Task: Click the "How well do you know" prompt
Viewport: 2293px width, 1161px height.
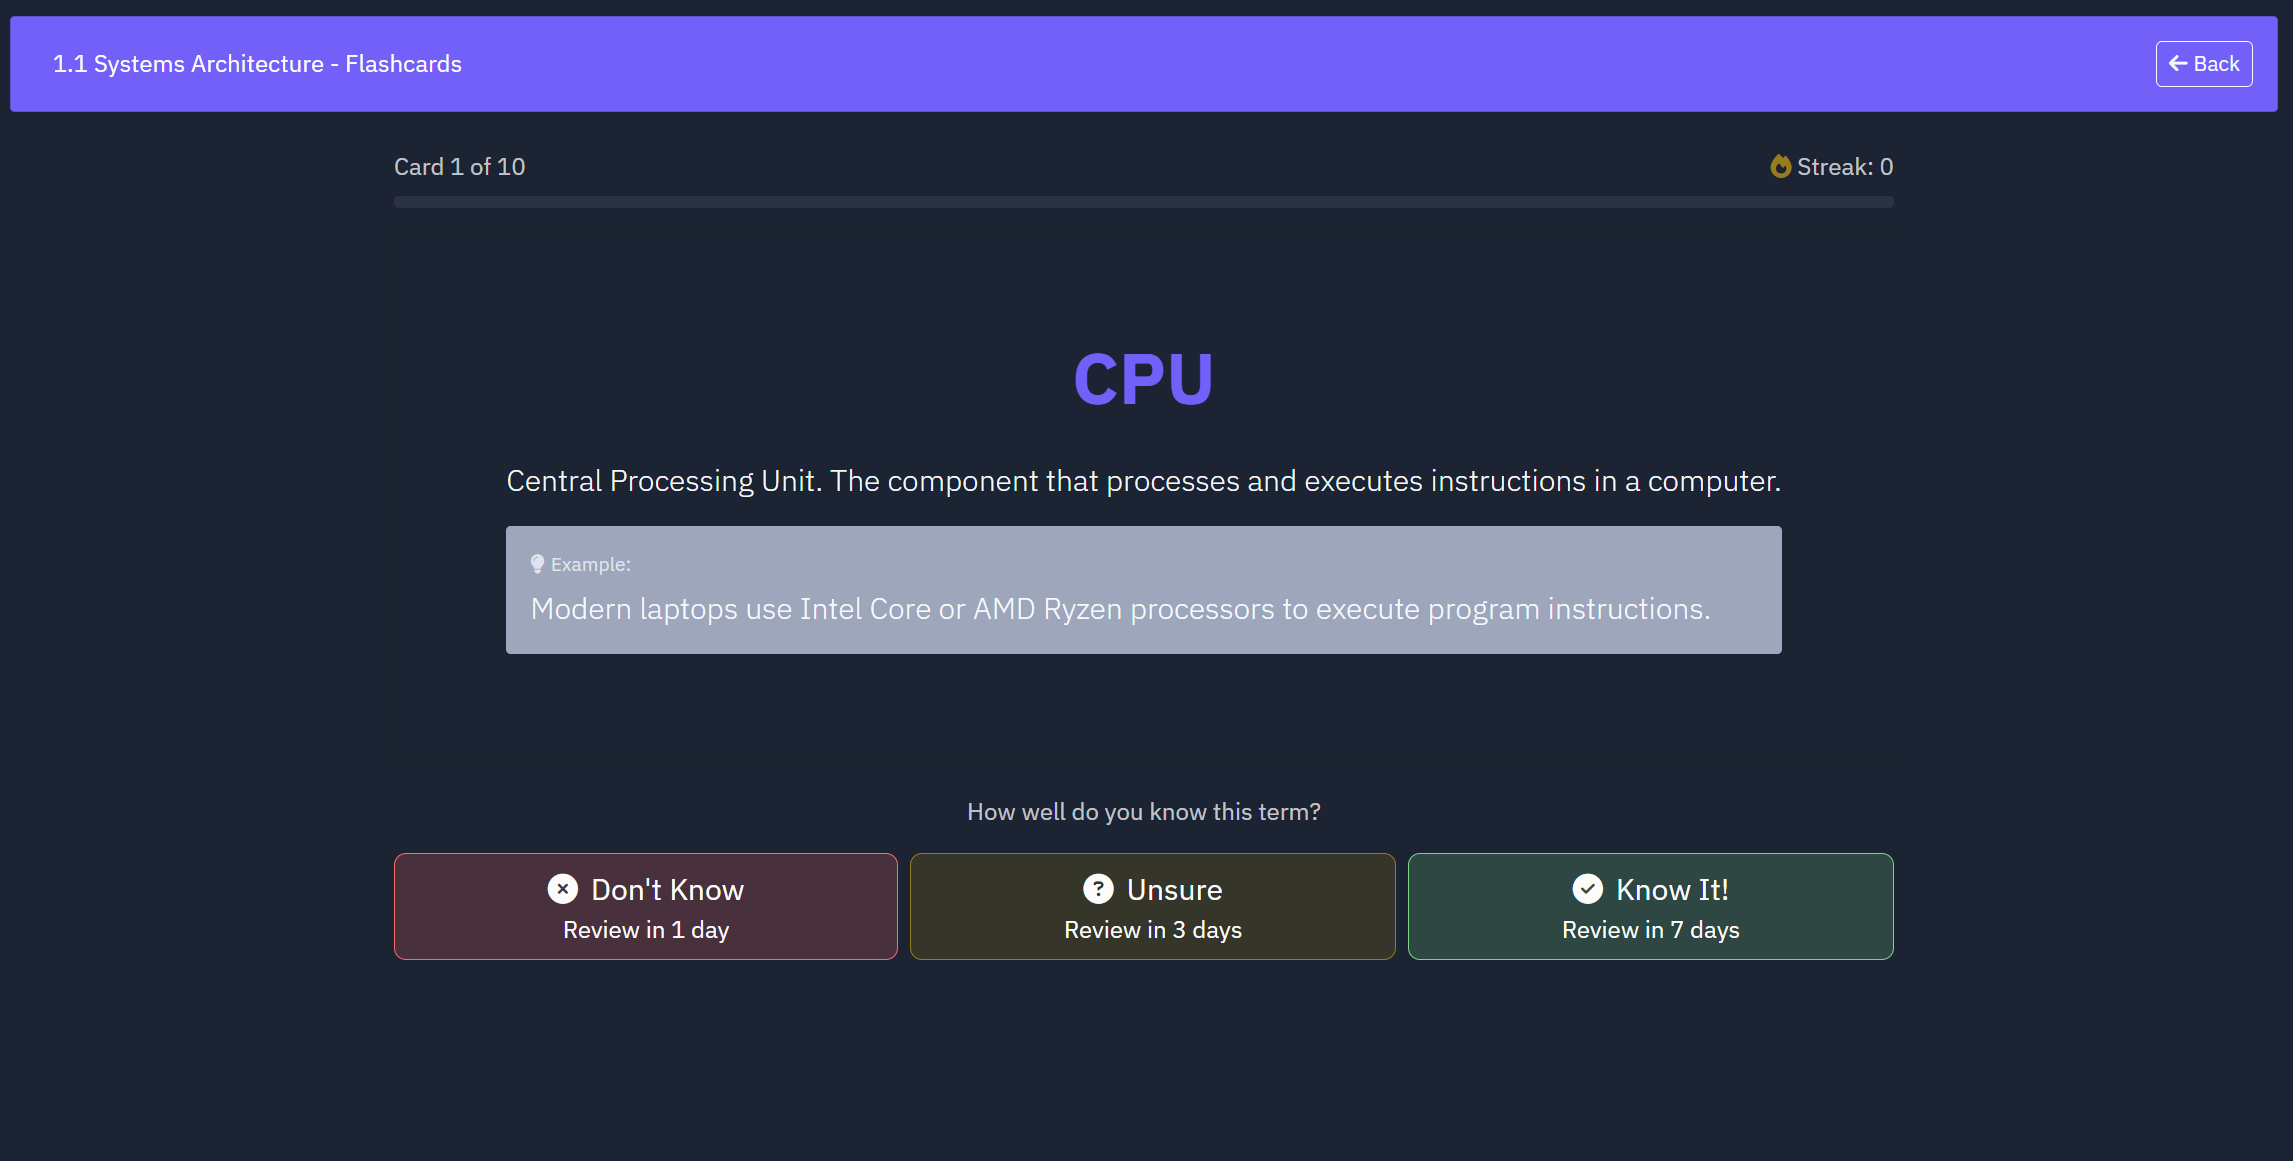Action: tap(1143, 812)
